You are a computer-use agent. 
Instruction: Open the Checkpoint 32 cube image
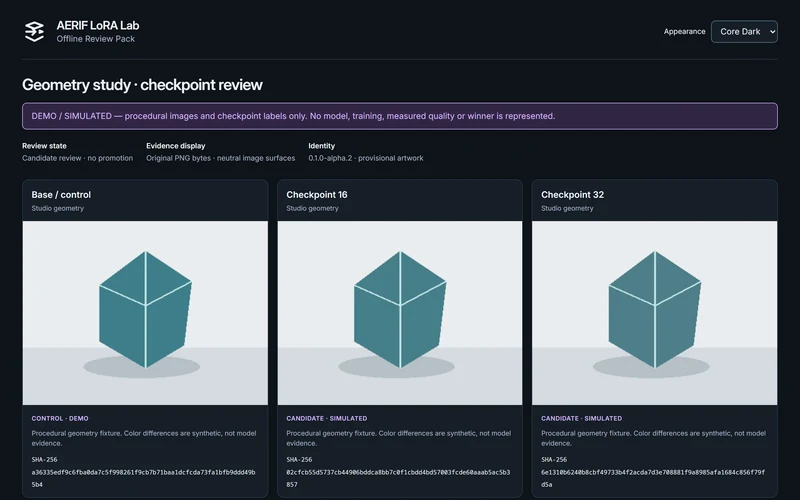655,313
